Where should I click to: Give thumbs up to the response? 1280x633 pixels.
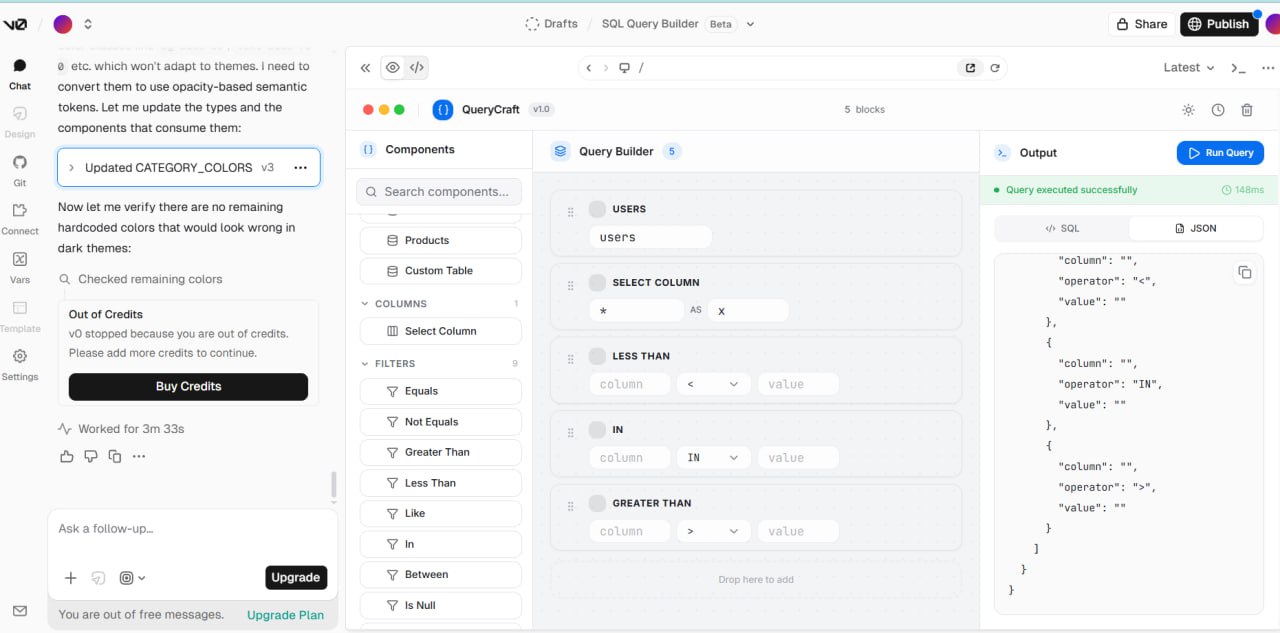(67, 456)
